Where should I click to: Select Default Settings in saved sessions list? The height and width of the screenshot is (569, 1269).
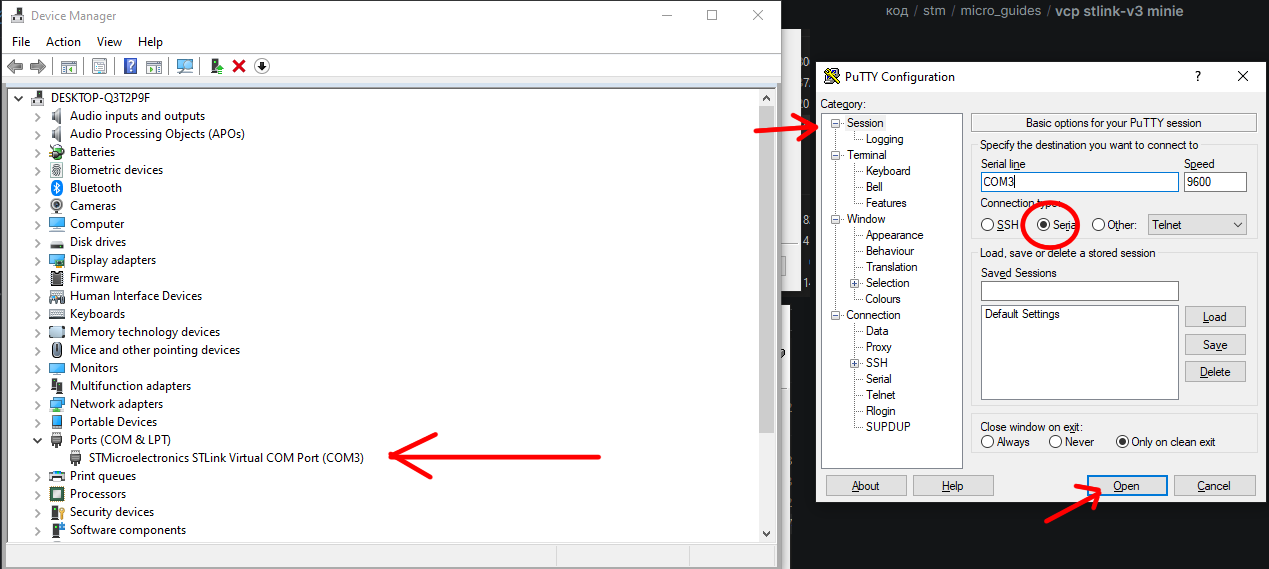click(x=1022, y=314)
